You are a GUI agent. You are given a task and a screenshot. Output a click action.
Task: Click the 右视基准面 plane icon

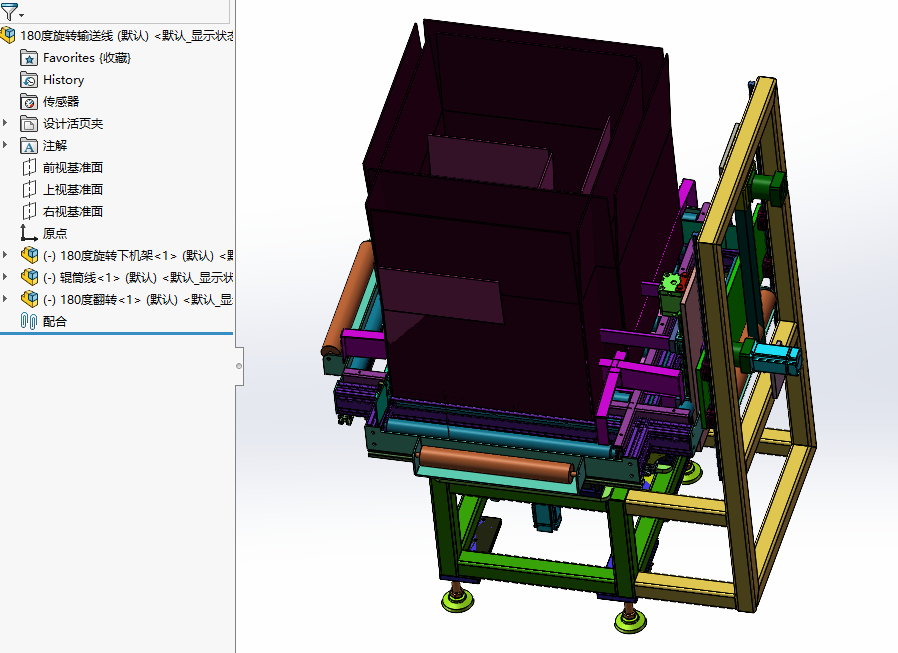coord(29,211)
